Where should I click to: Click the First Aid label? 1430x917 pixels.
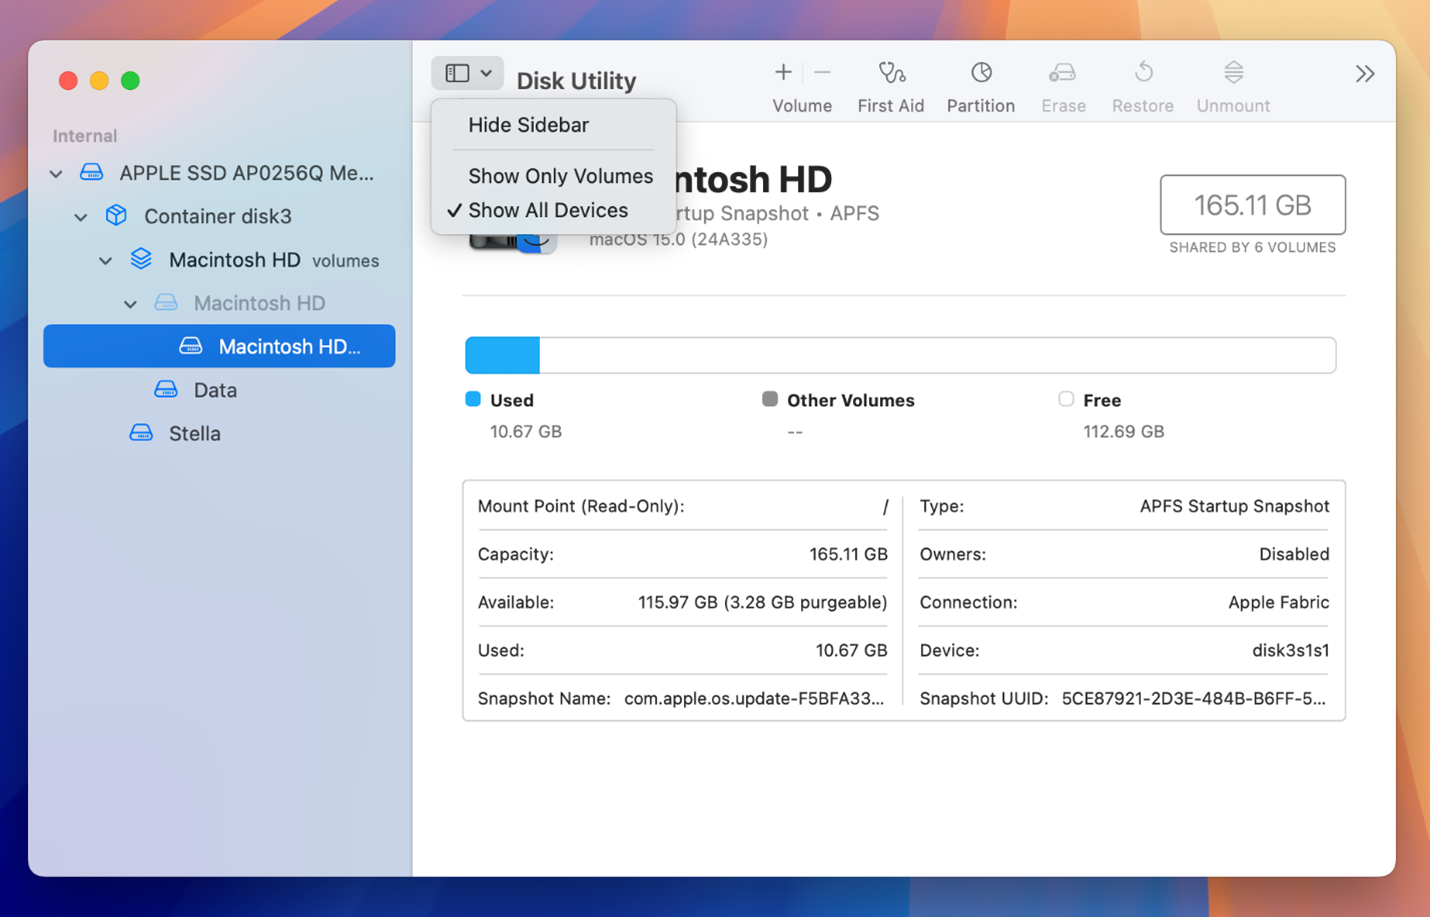tap(891, 106)
